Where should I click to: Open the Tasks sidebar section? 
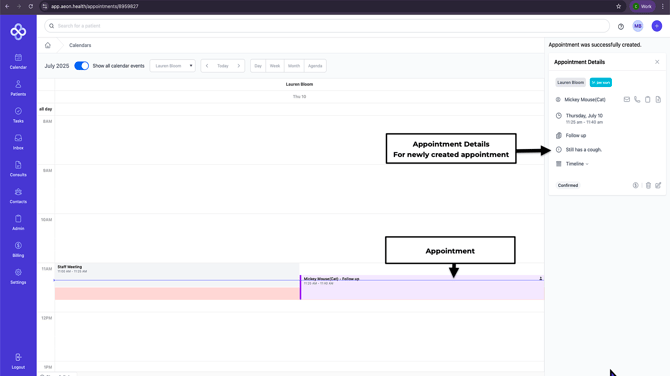[18, 115]
